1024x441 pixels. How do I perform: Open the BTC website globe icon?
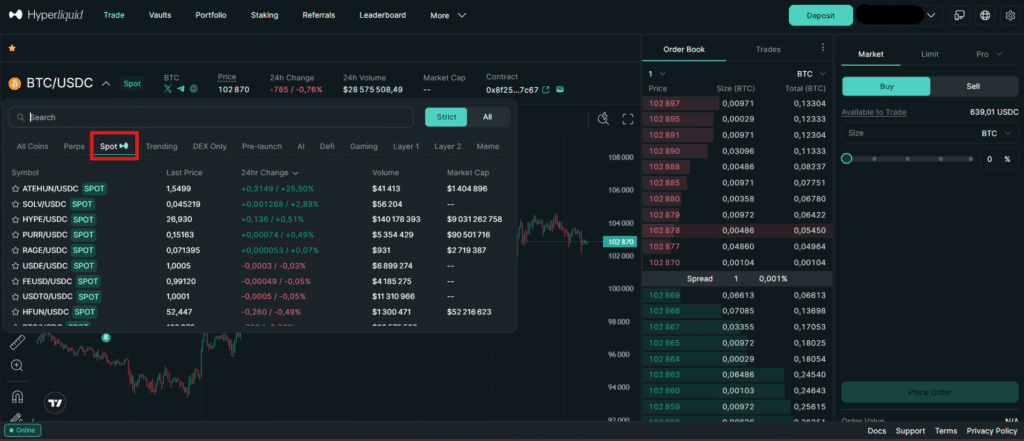(x=194, y=89)
